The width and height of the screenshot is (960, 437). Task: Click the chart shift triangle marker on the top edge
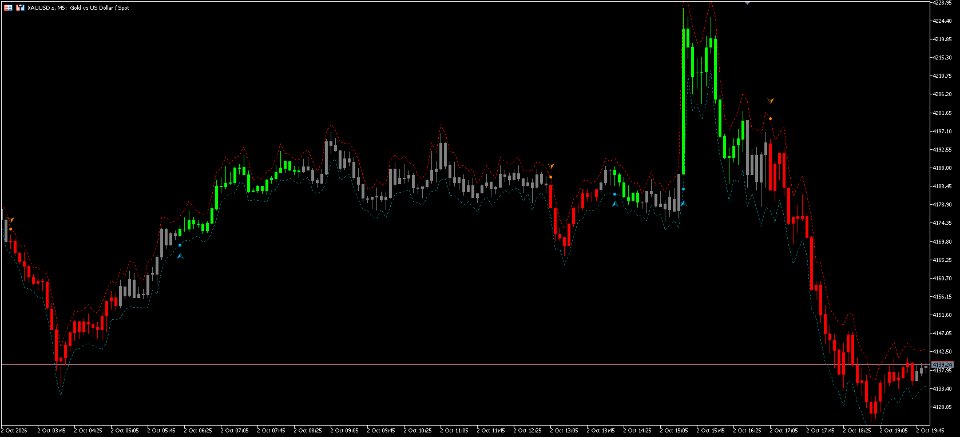tap(747, 2)
